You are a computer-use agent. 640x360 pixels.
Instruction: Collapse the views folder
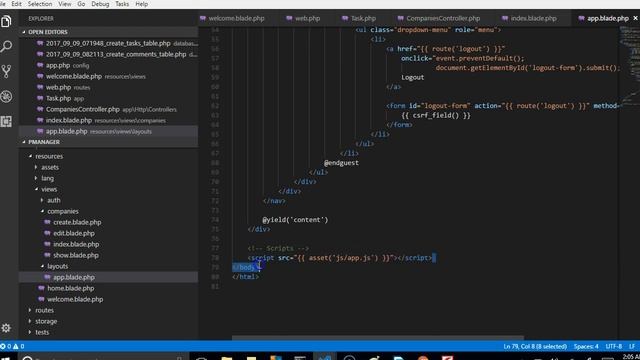tap(49, 189)
